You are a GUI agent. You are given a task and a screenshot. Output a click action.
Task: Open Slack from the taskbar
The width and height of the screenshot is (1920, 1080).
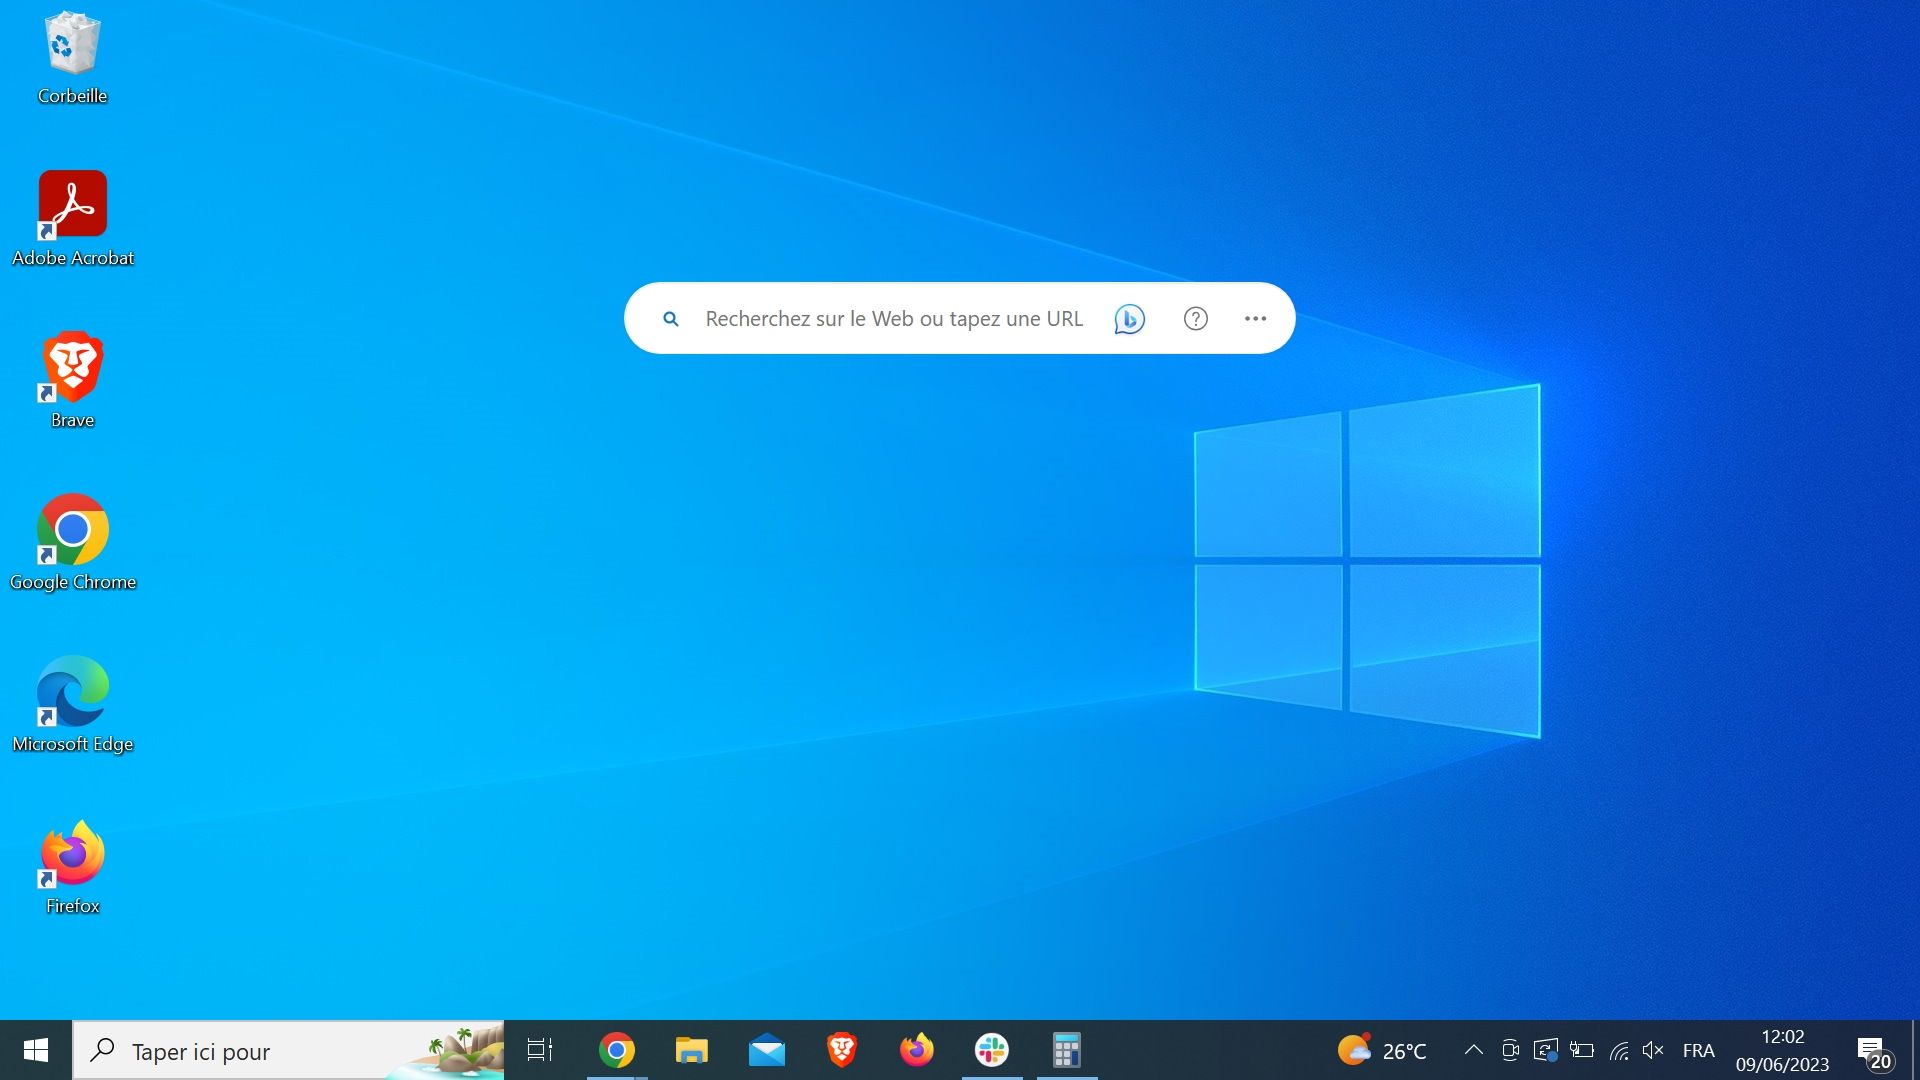tap(991, 1050)
